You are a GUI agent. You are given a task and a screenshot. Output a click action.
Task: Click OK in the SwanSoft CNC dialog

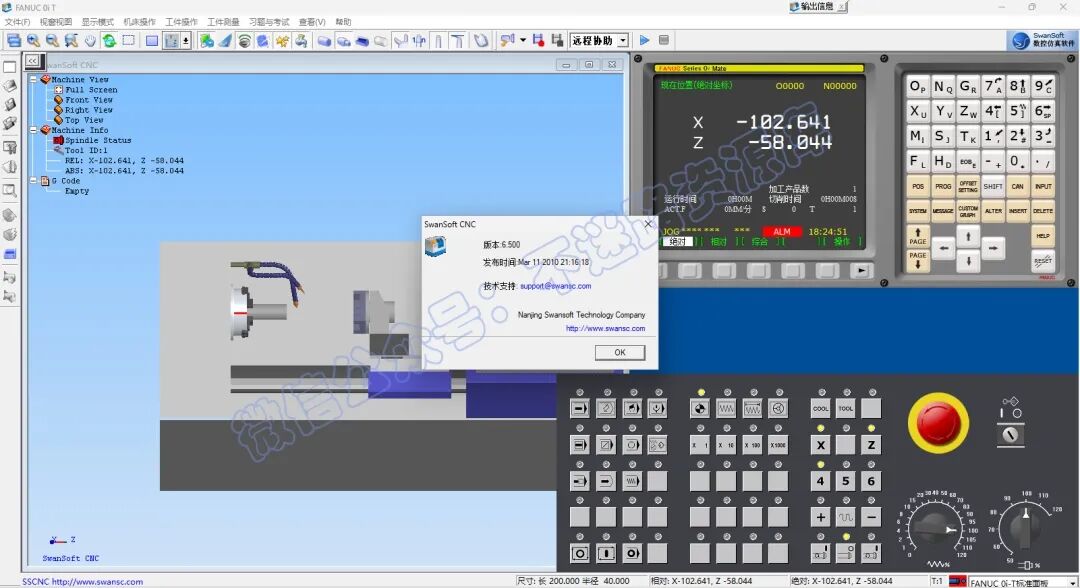[620, 353]
